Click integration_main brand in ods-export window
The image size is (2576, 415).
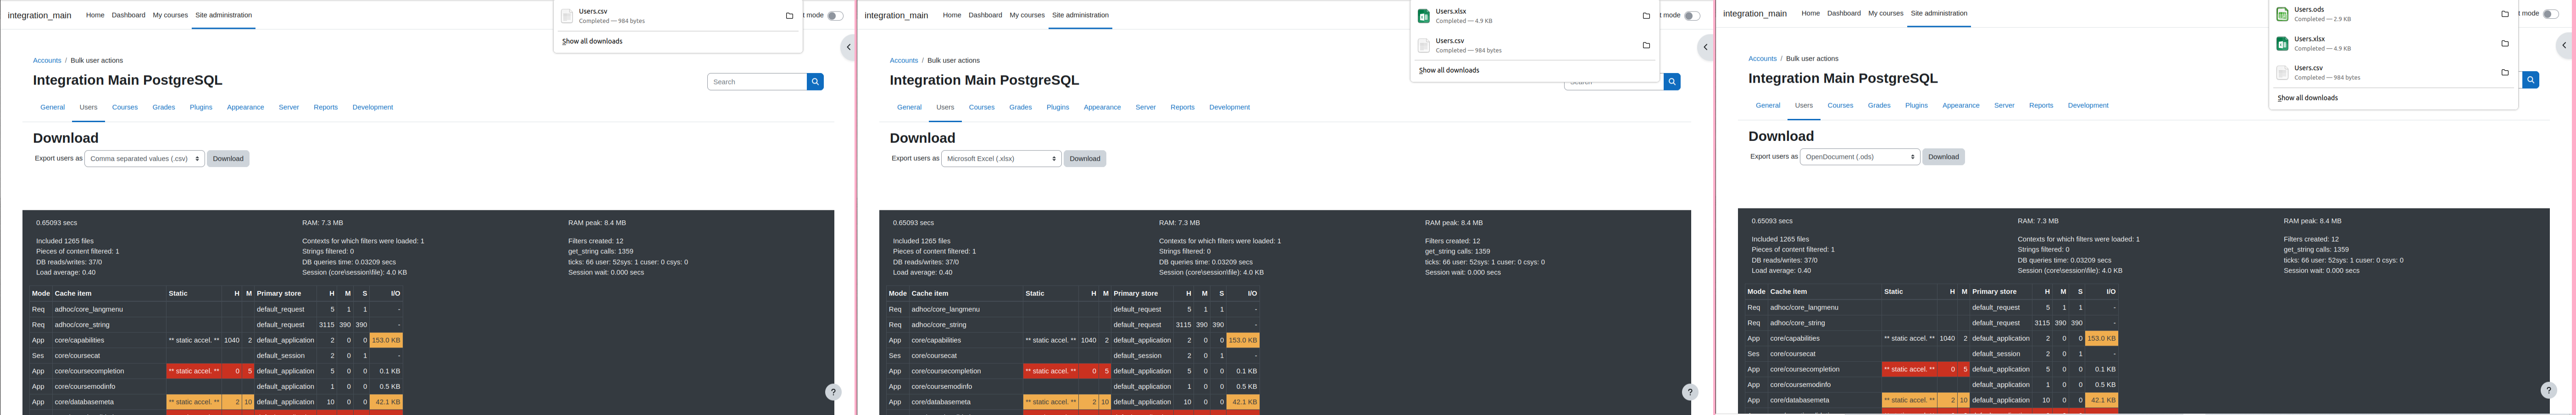coord(1755,14)
